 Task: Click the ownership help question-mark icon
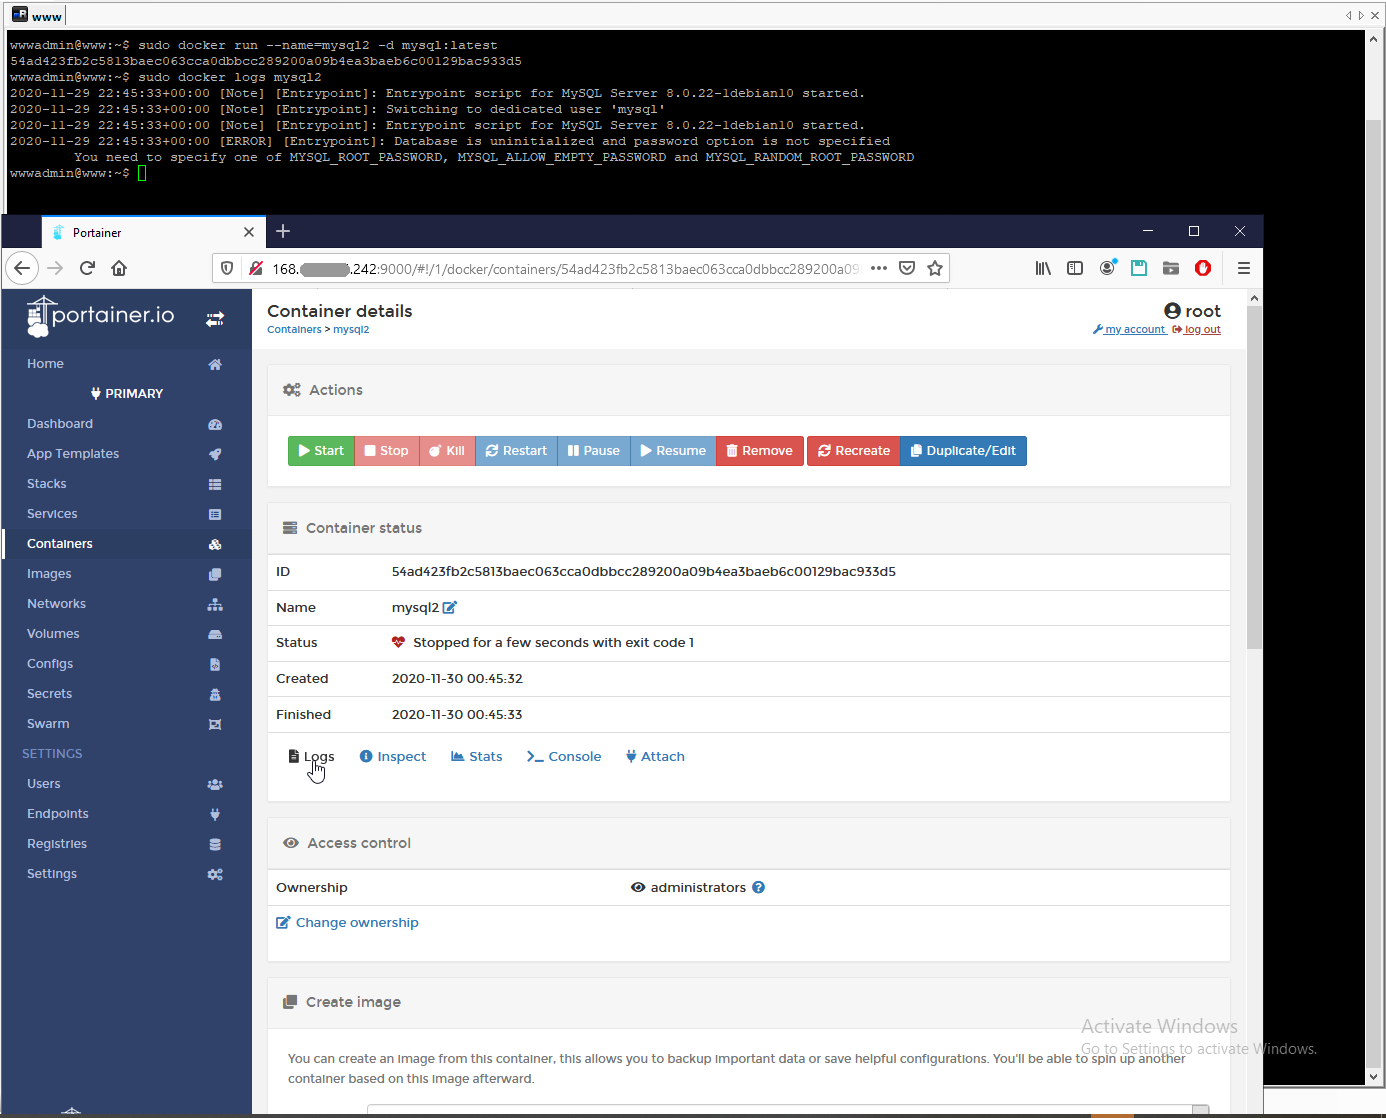click(x=759, y=888)
